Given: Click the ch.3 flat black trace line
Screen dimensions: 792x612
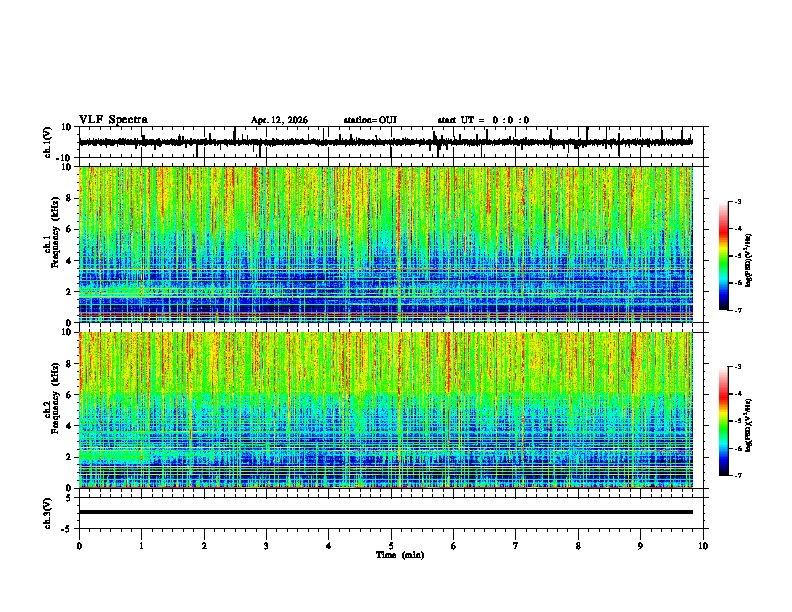Looking at the screenshot, I should 385,512.
